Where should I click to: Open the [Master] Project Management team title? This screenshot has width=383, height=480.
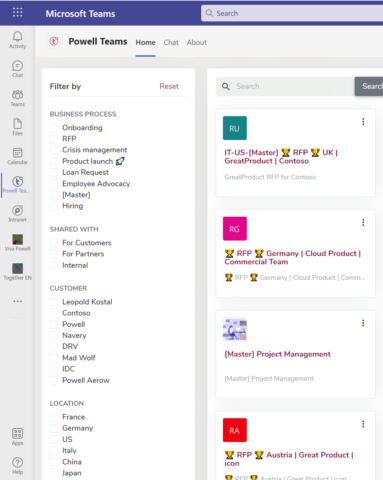click(277, 354)
